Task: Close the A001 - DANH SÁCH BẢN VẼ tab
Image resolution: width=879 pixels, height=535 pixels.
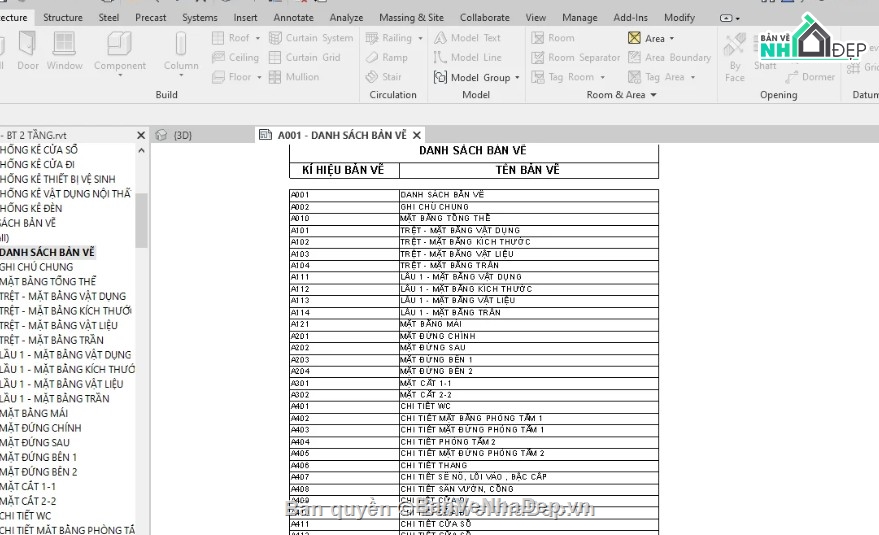Action: pos(417,135)
